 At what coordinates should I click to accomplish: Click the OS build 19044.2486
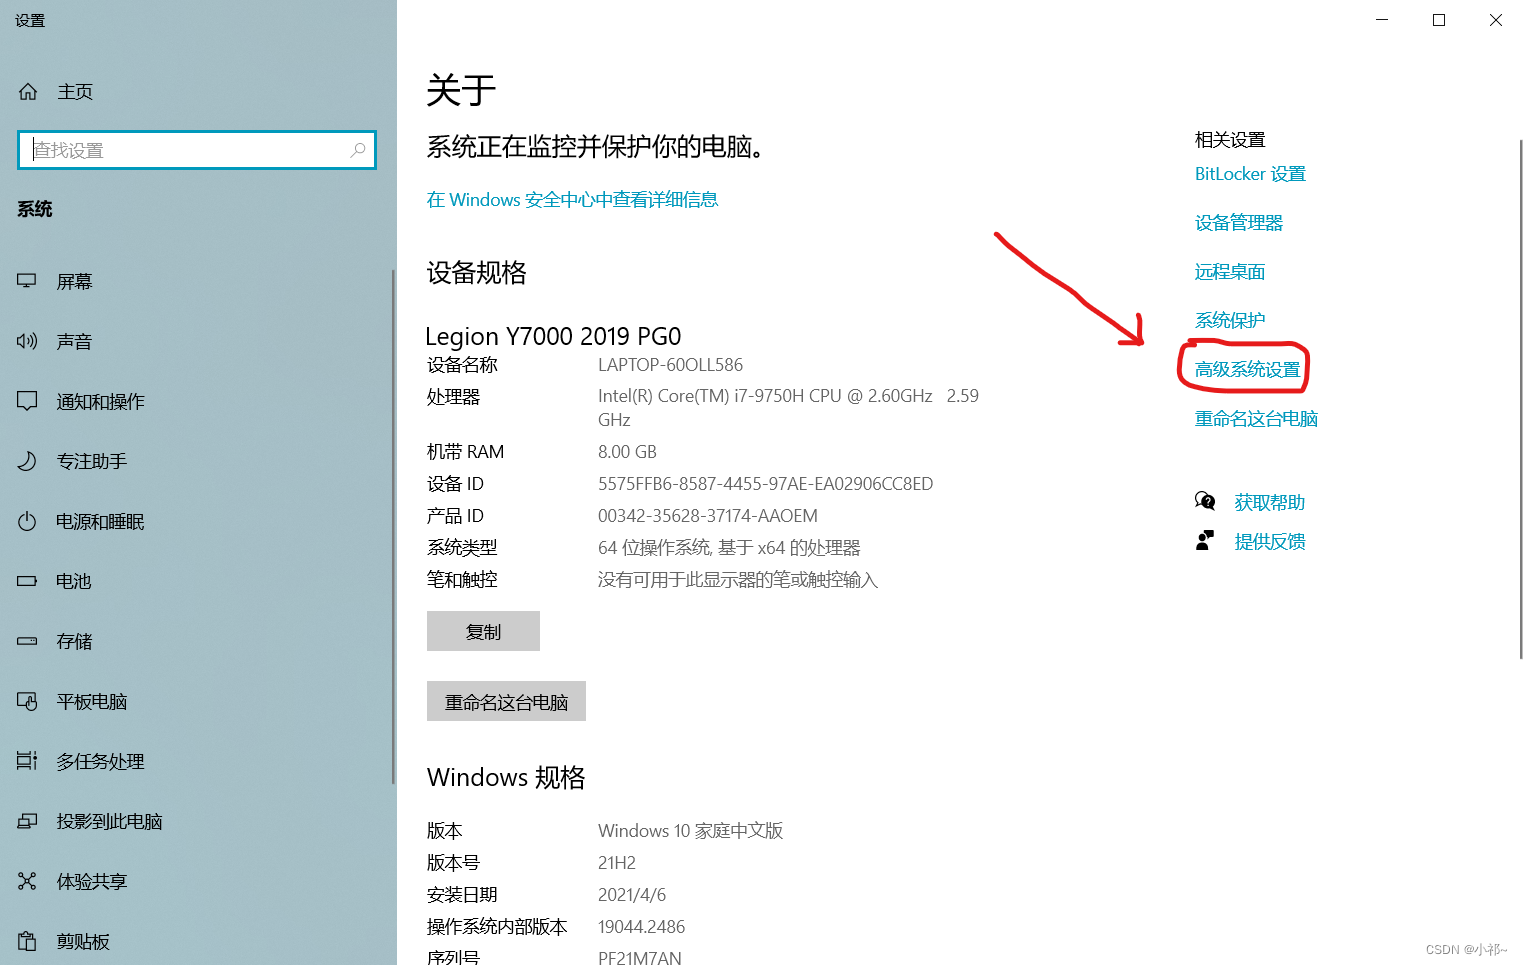point(641,927)
